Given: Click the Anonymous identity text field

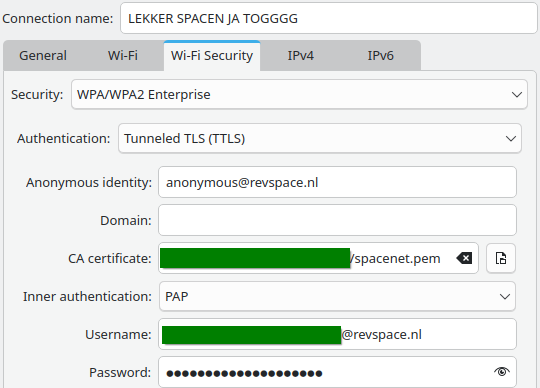Looking at the screenshot, I should (337, 182).
